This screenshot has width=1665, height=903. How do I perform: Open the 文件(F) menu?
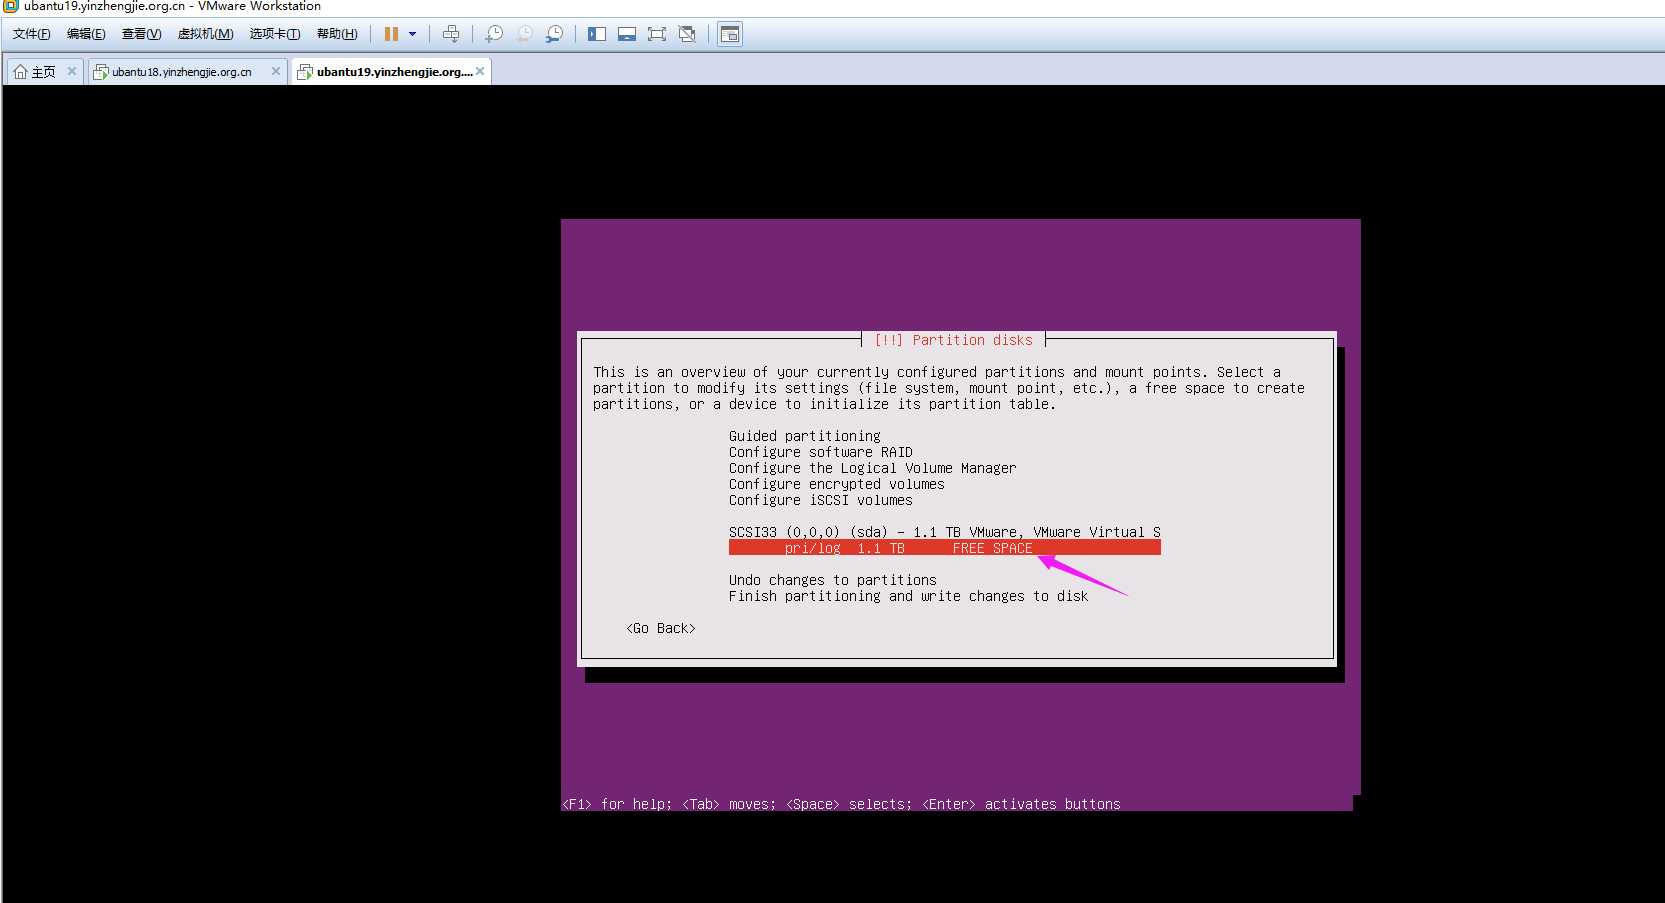pyautogui.click(x=31, y=34)
